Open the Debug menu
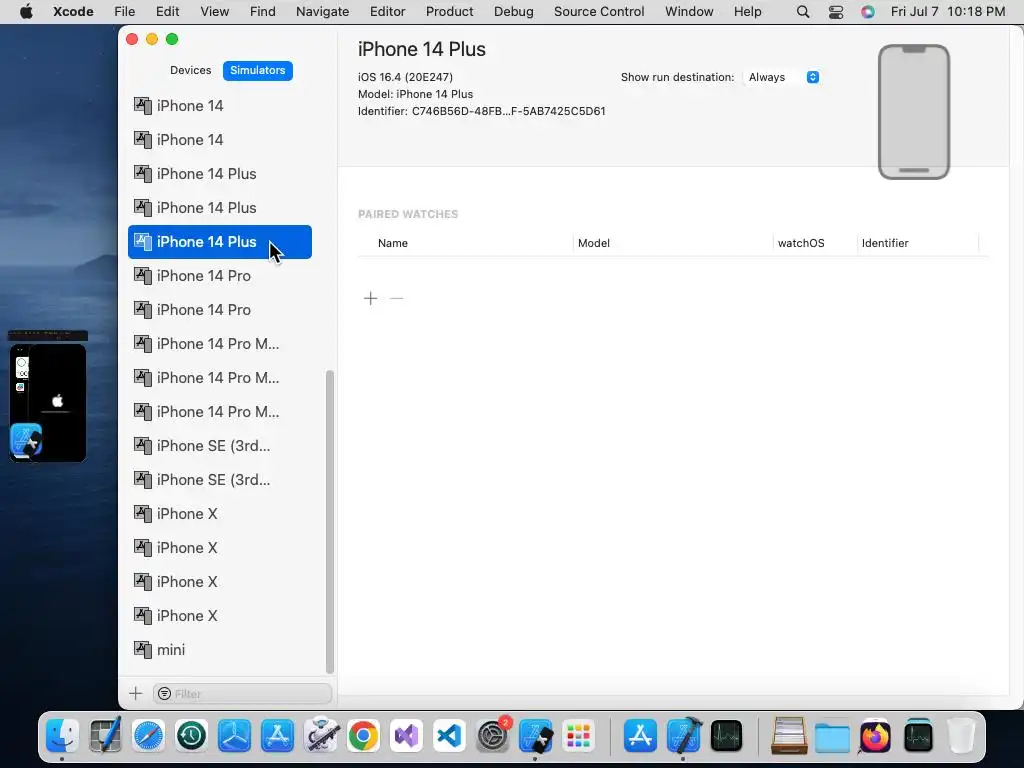The width and height of the screenshot is (1024, 768). 513,12
